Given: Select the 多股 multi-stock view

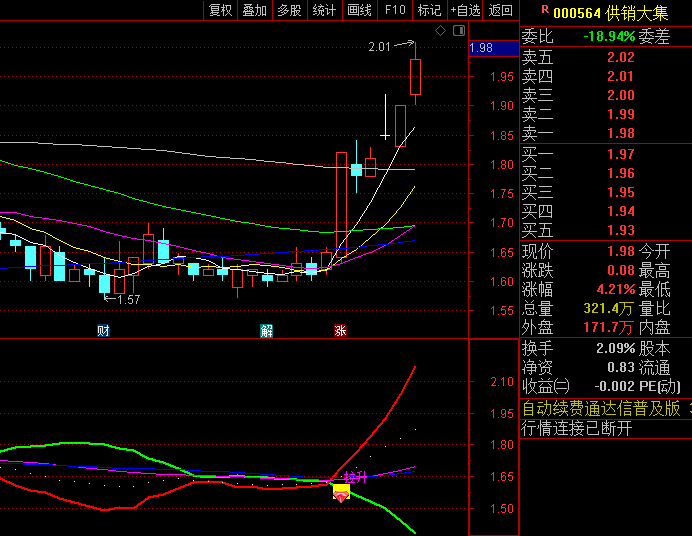Looking at the screenshot, I should pyautogui.click(x=289, y=10).
